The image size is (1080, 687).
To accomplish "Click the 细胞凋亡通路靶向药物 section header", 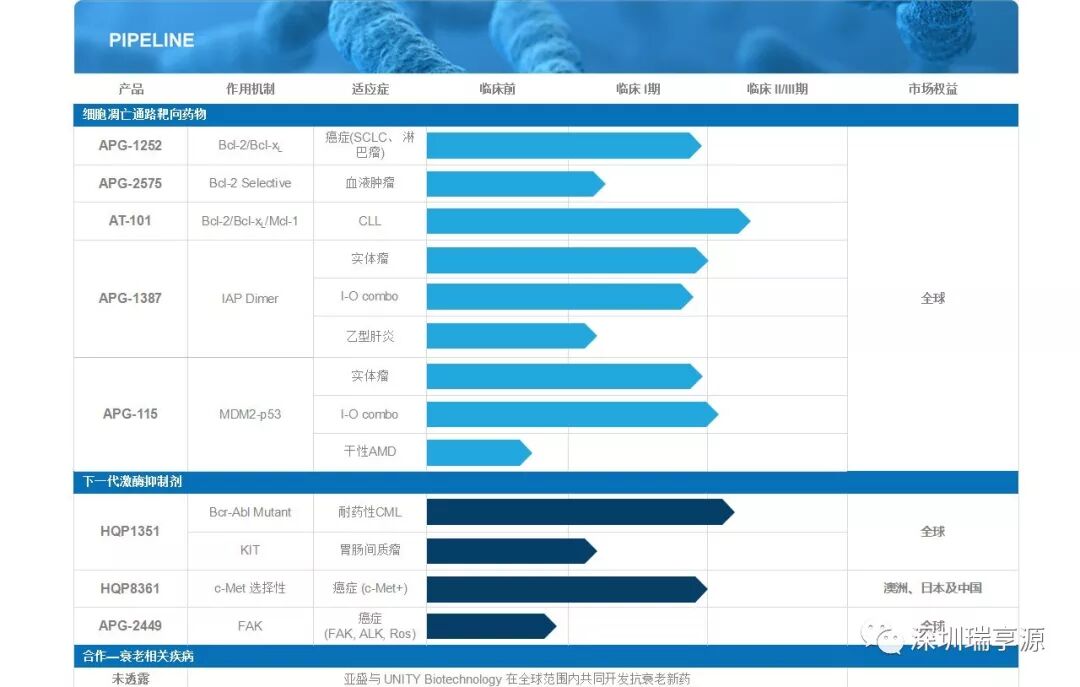I will click(546, 114).
